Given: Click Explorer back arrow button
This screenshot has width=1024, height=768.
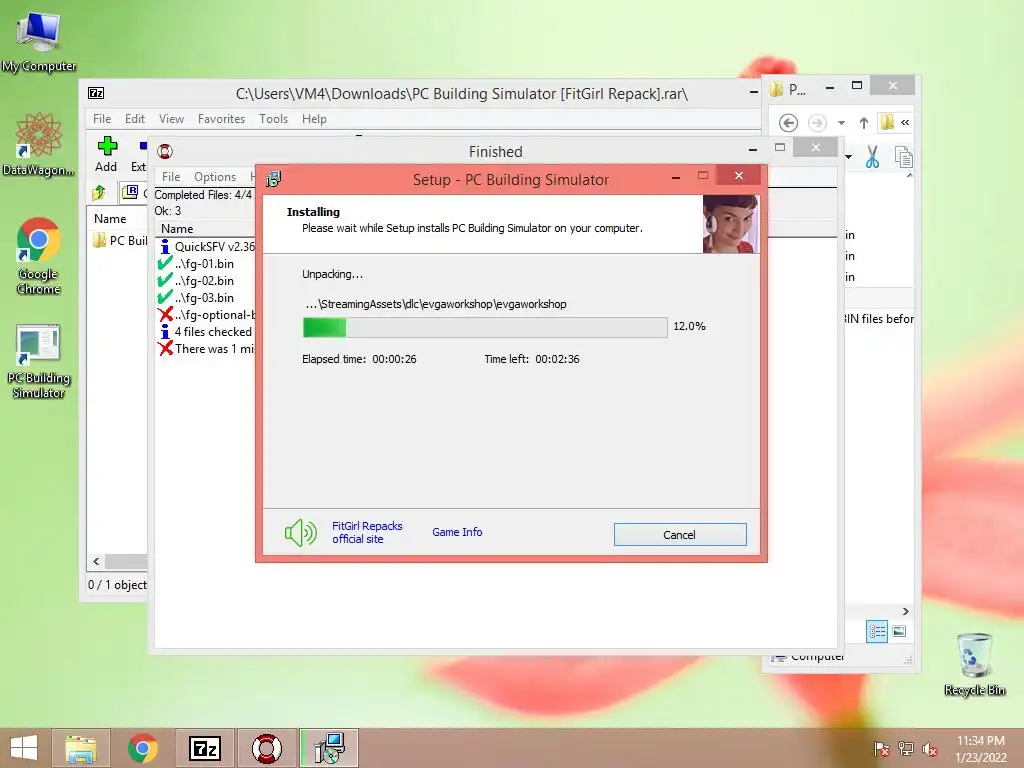Looking at the screenshot, I should click(x=788, y=123).
